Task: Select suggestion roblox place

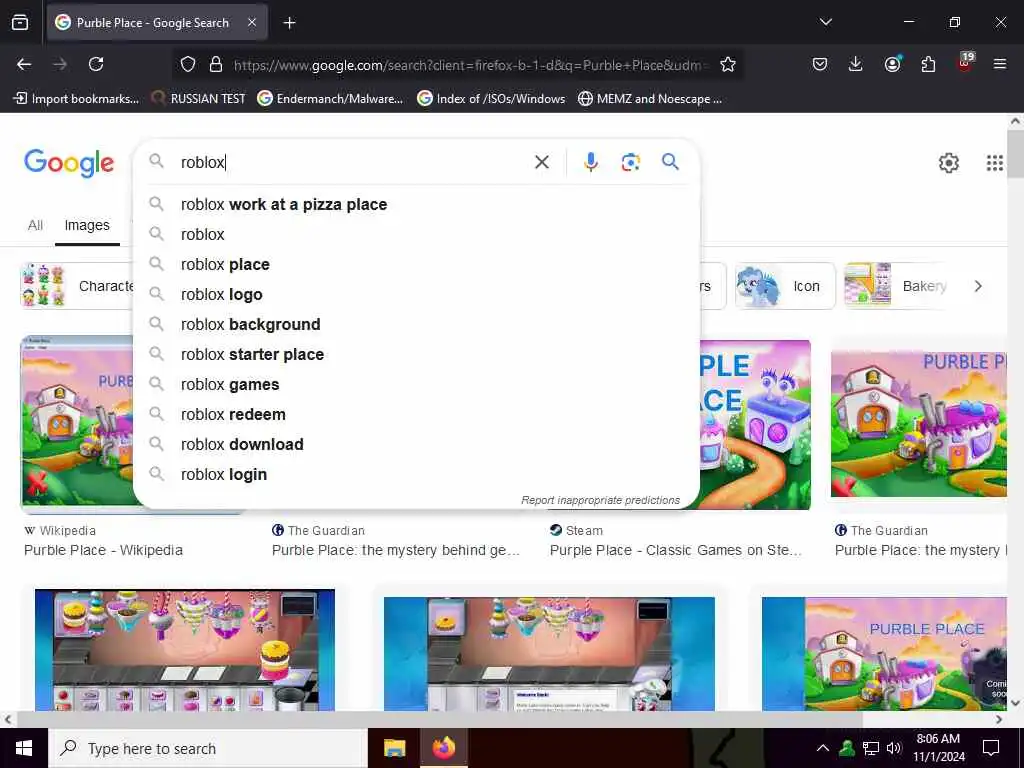Action: tap(416, 264)
